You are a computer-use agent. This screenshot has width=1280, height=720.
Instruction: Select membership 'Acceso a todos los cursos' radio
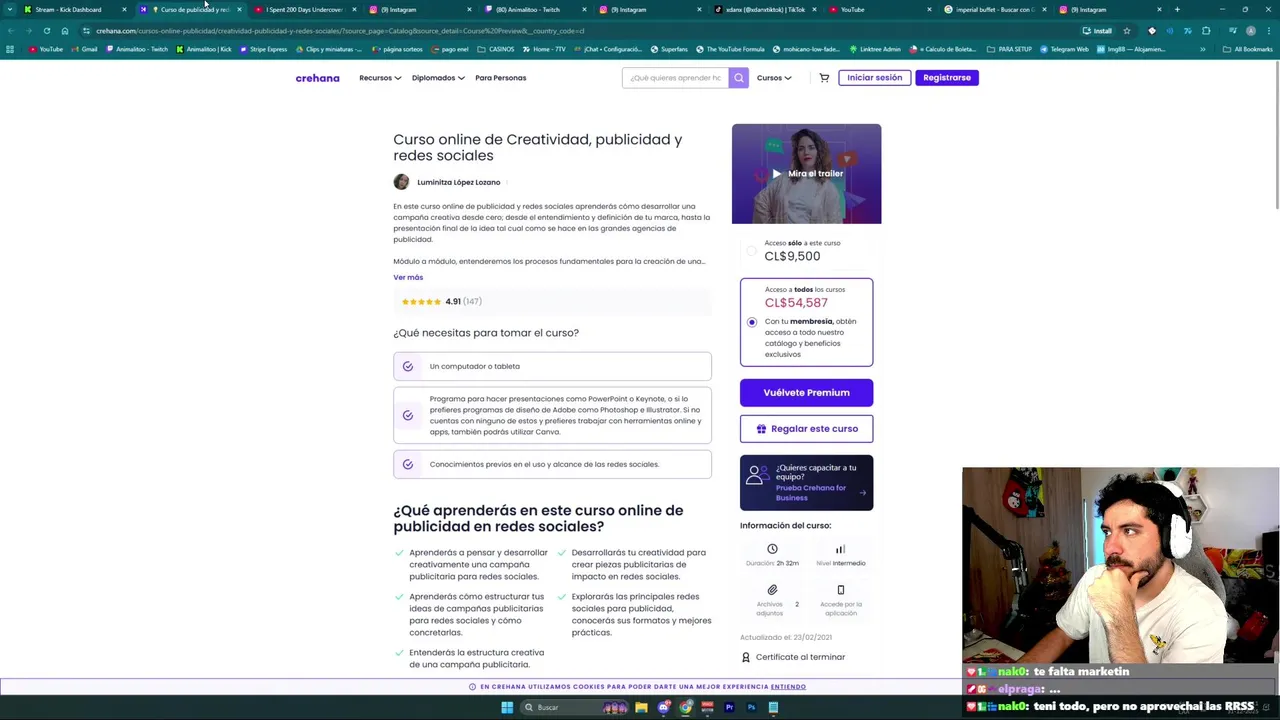(x=752, y=322)
